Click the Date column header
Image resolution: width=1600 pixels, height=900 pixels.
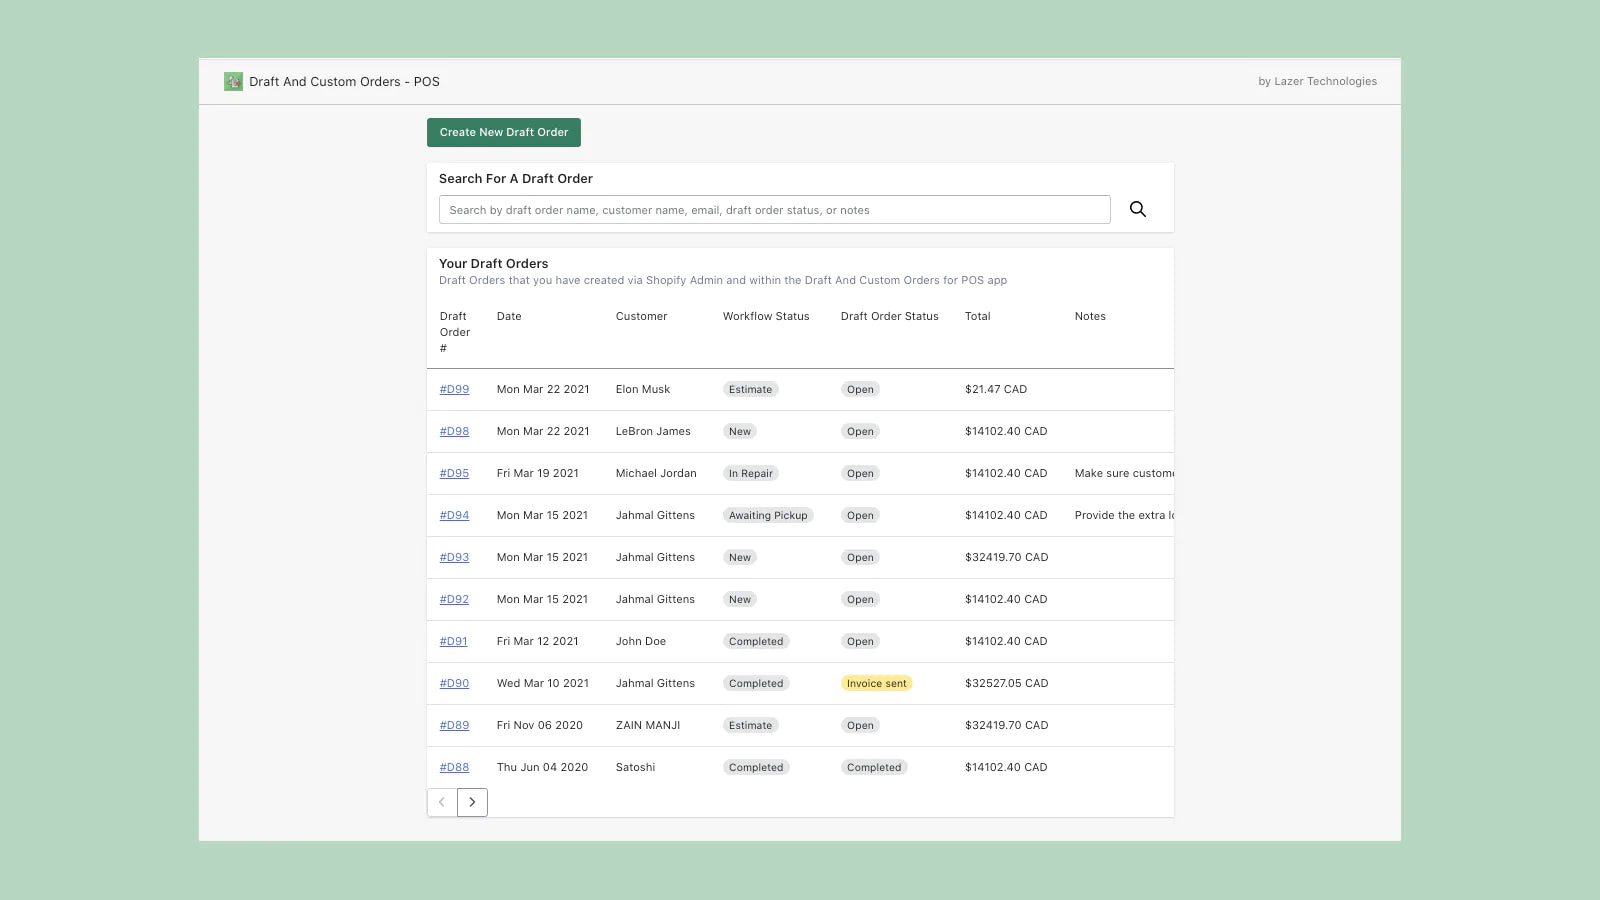click(509, 316)
